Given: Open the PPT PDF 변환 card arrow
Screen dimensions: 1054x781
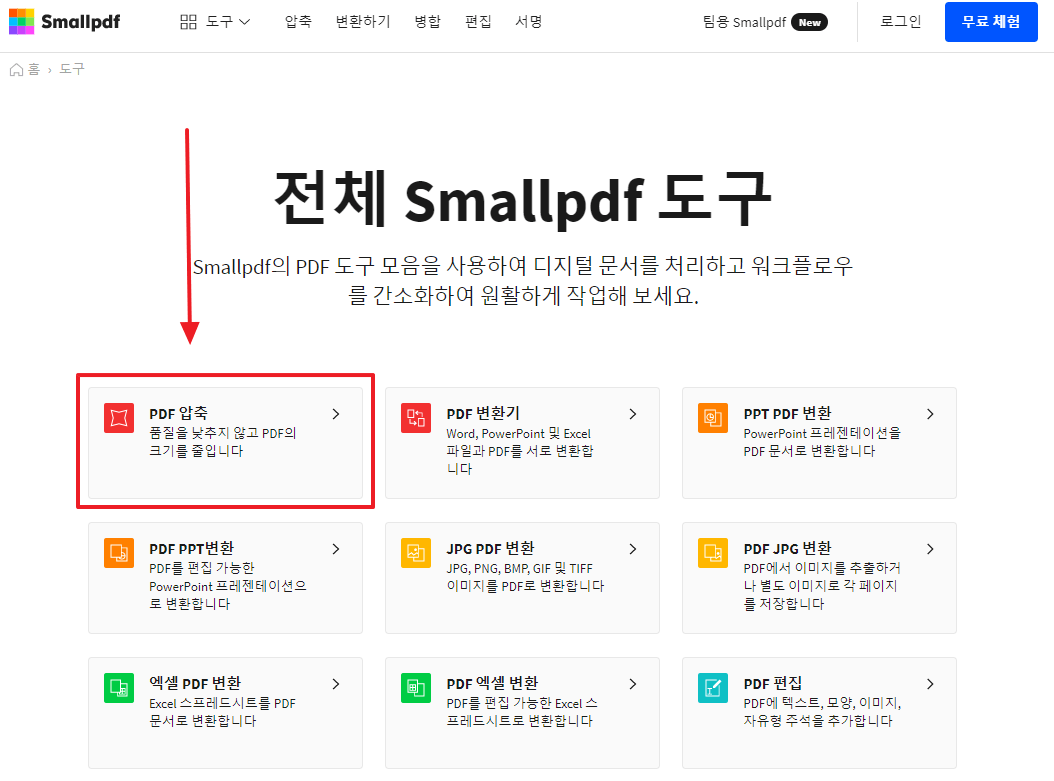Looking at the screenshot, I should [930, 414].
